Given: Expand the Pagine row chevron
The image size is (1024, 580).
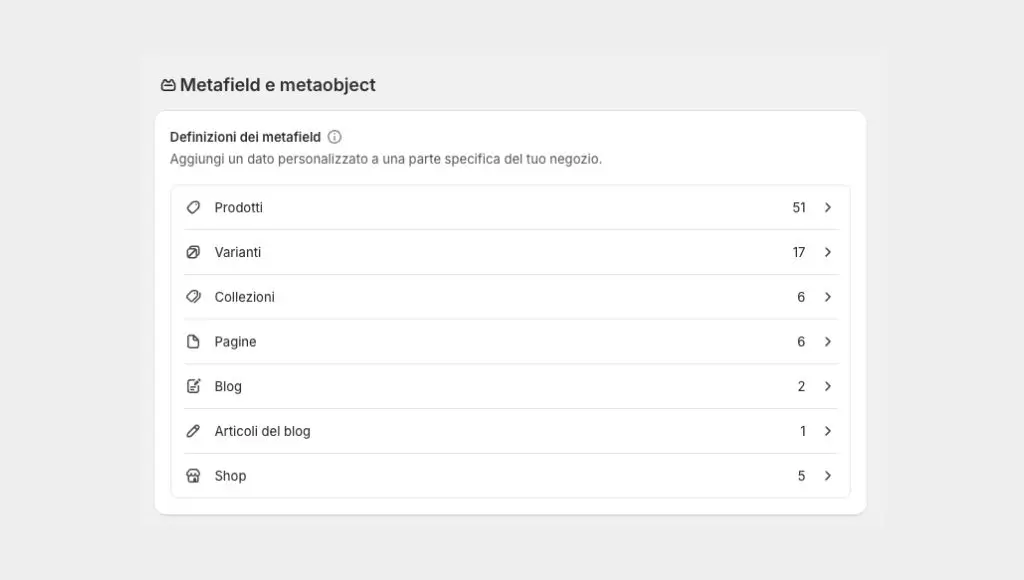Looking at the screenshot, I should (827, 341).
